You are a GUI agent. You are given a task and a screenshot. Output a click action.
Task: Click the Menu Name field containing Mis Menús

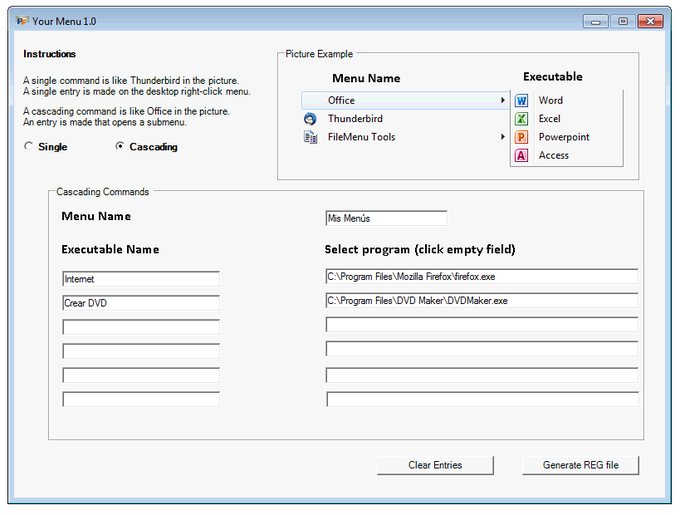(386, 218)
